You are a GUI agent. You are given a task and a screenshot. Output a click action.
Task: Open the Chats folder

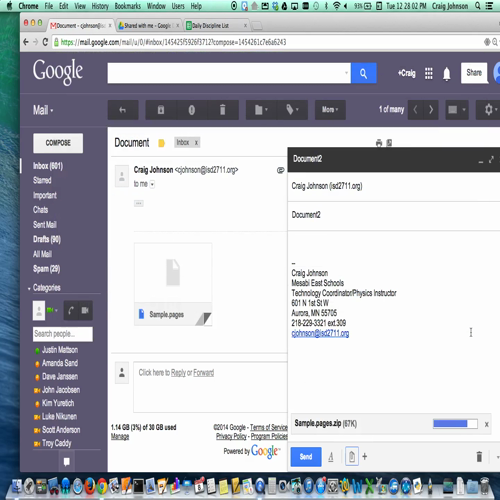(x=40, y=210)
